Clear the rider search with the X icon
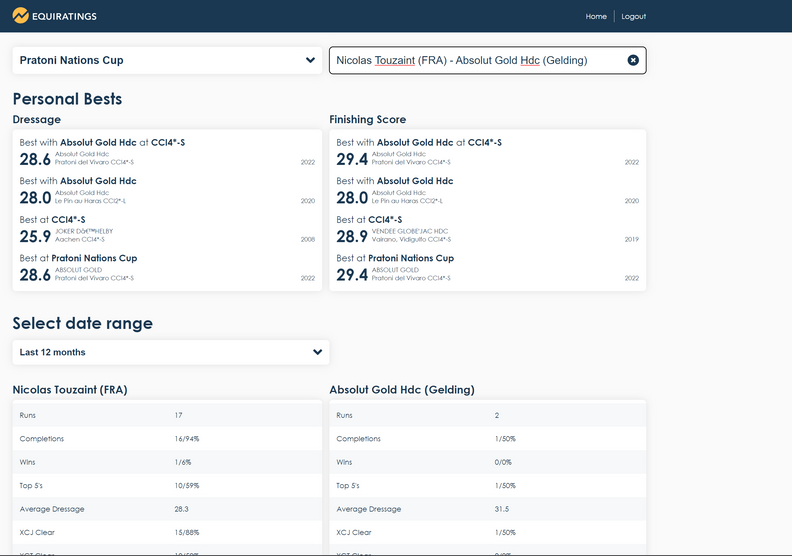 pos(633,60)
